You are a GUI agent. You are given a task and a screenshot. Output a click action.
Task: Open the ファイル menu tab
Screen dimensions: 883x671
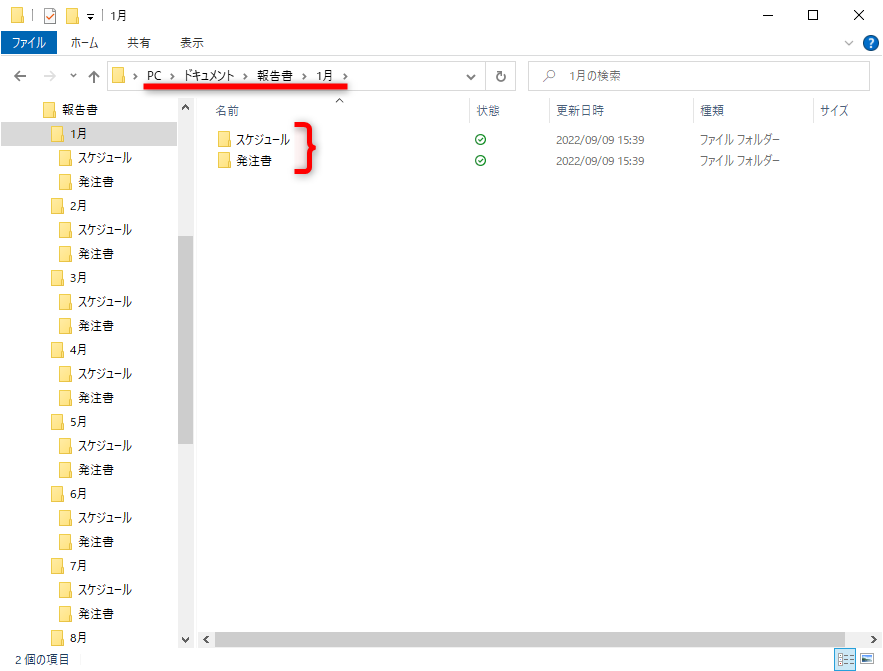(x=29, y=43)
